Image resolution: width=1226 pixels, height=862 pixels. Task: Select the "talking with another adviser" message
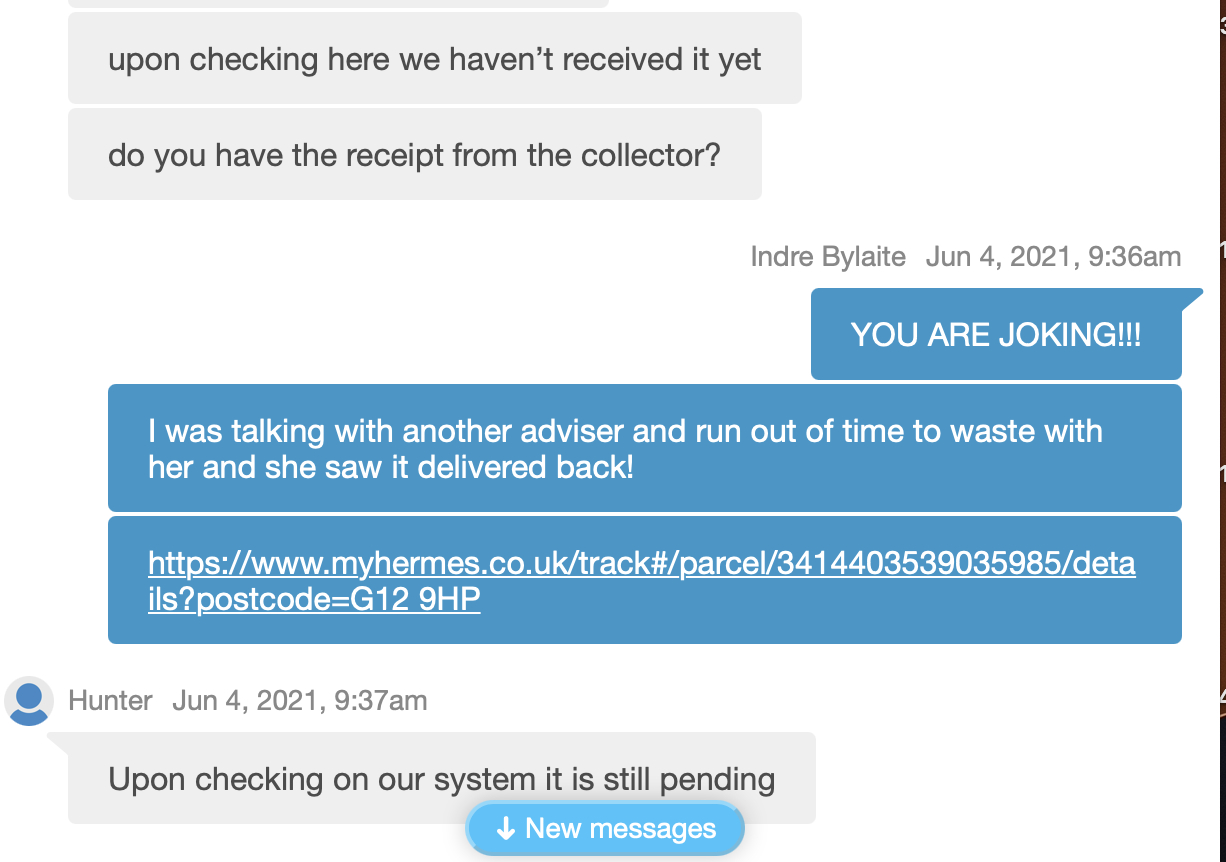644,448
